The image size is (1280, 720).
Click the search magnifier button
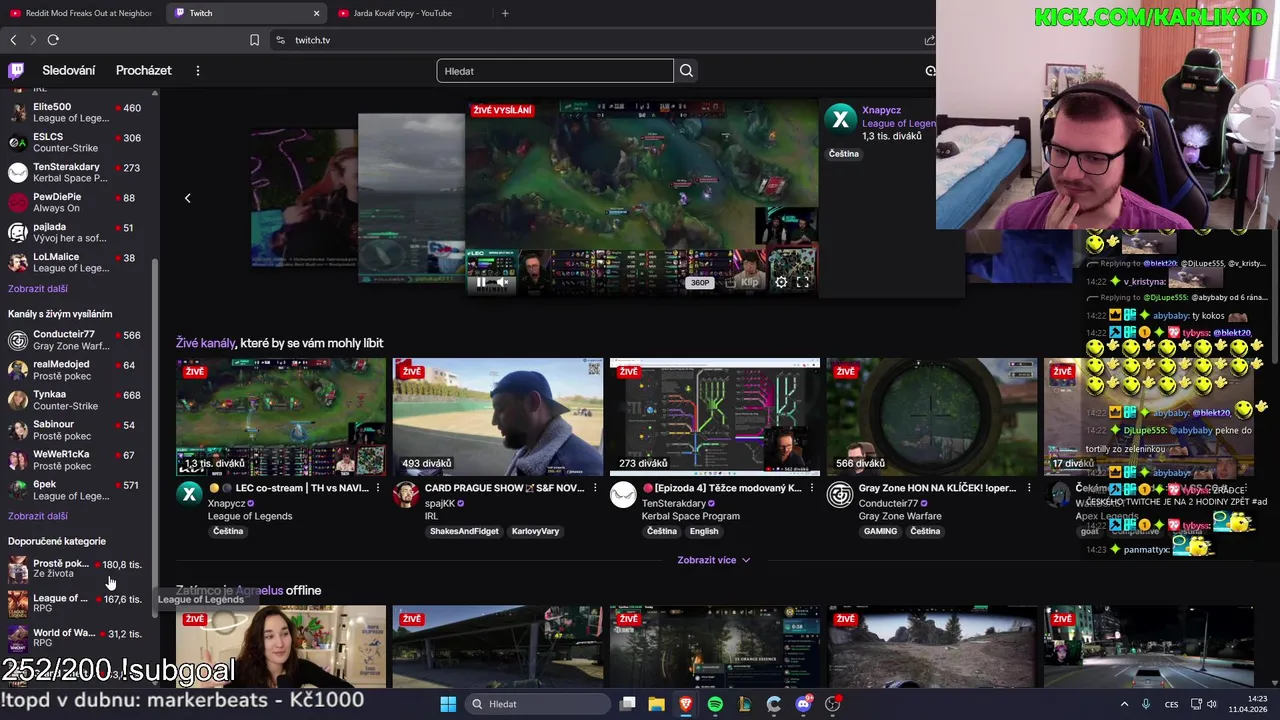(x=686, y=71)
